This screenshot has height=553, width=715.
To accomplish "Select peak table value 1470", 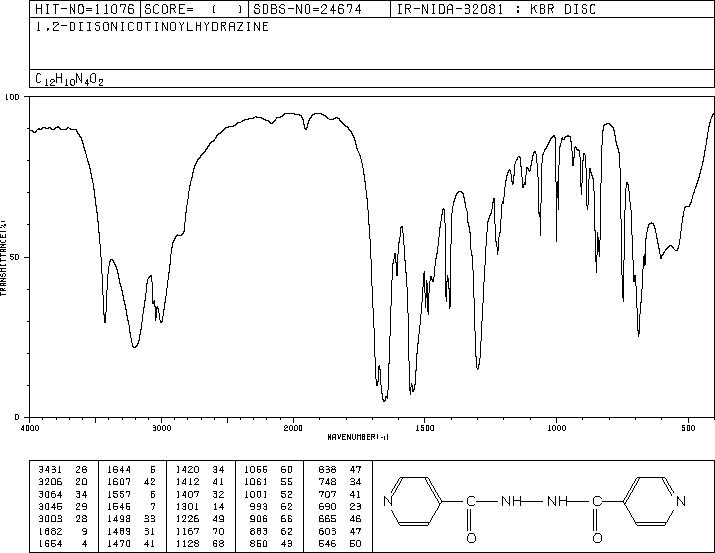I will point(119,543).
